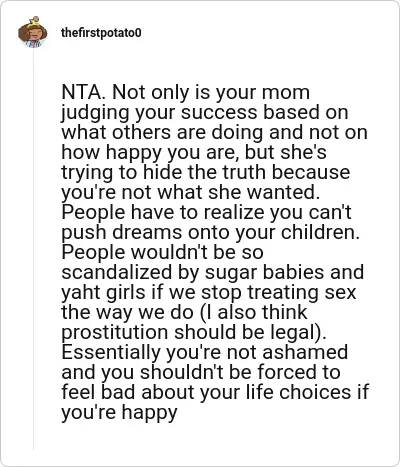Click the line "trying to hide the truth because"

[x=206, y=172]
